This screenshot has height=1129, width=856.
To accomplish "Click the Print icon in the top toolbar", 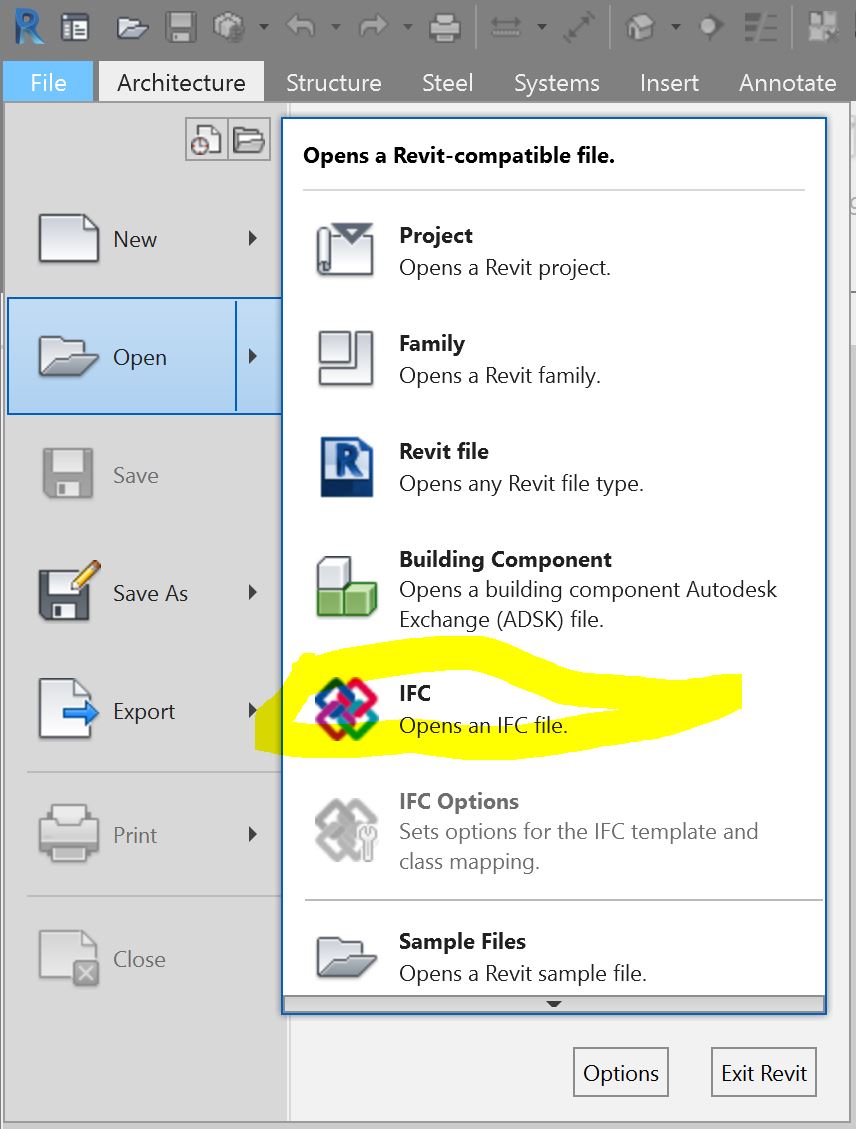I will (444, 27).
